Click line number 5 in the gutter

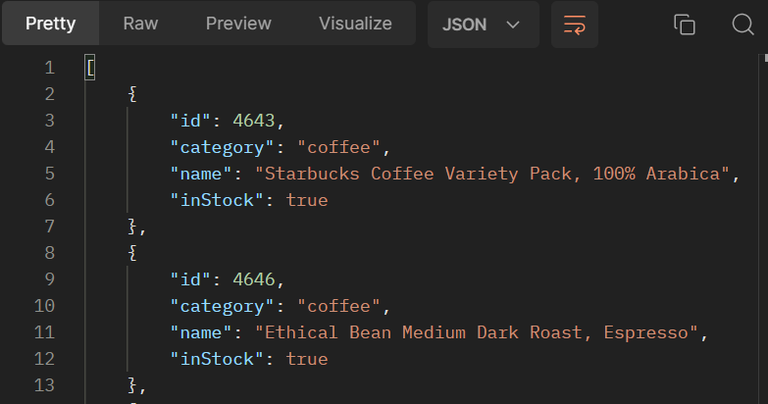pyautogui.click(x=49, y=173)
